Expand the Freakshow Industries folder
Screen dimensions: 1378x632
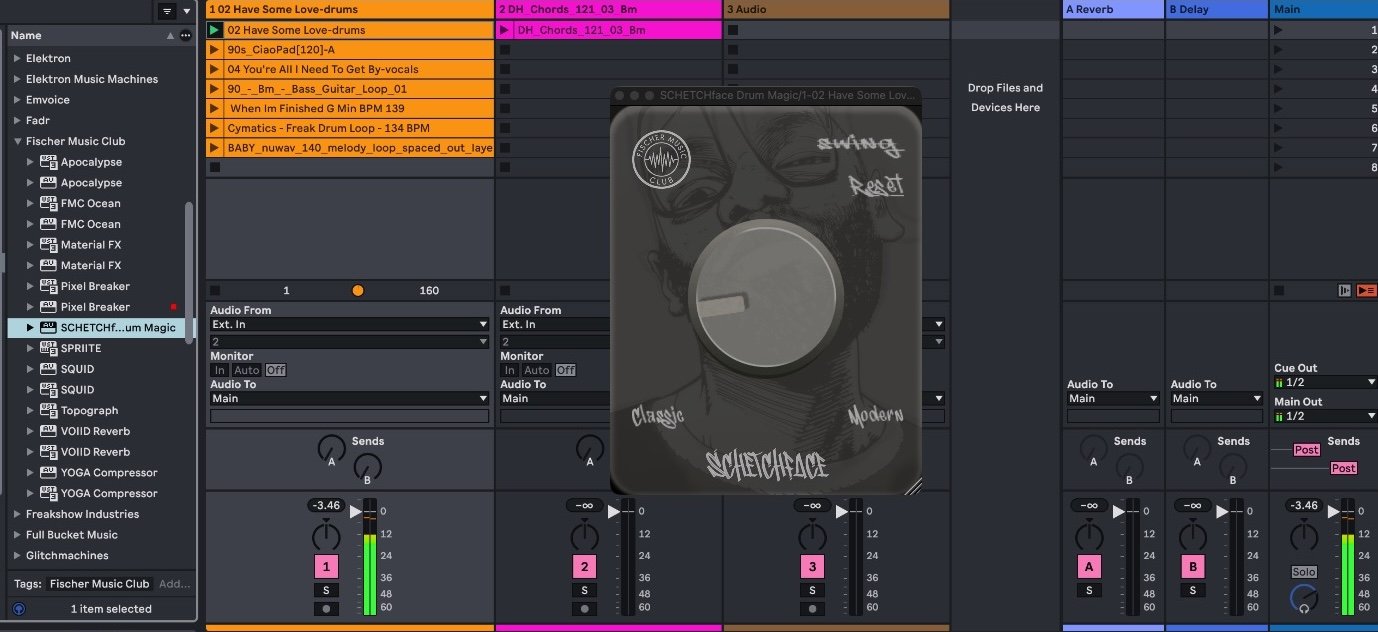coord(17,514)
